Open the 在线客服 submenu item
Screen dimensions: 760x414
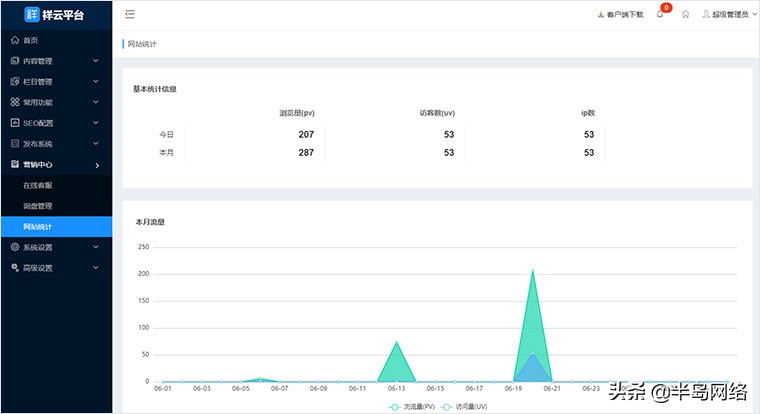tap(38, 185)
